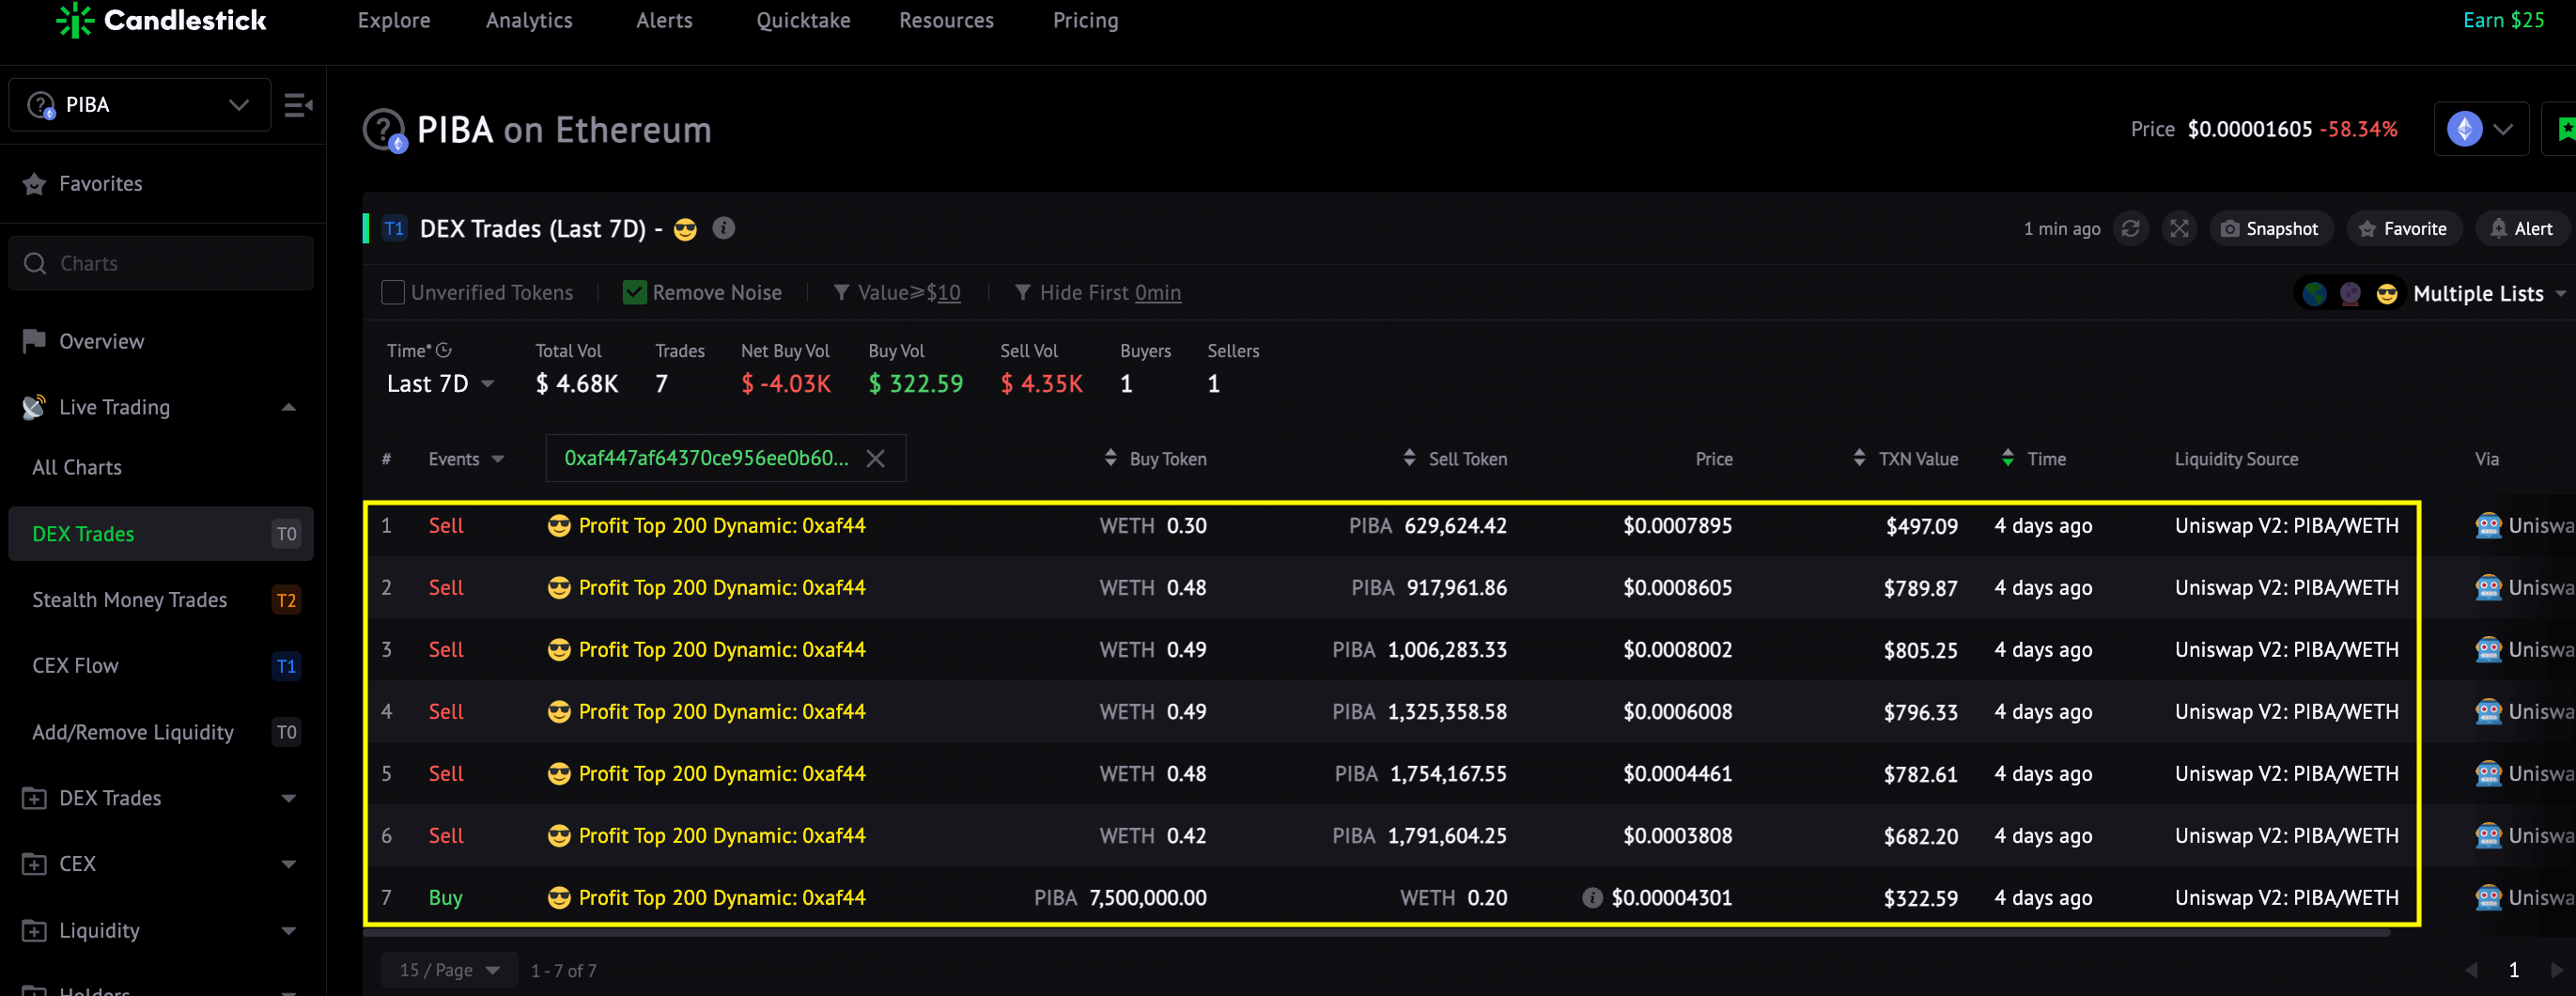Open the Last 7D time range dropdown

tap(440, 384)
